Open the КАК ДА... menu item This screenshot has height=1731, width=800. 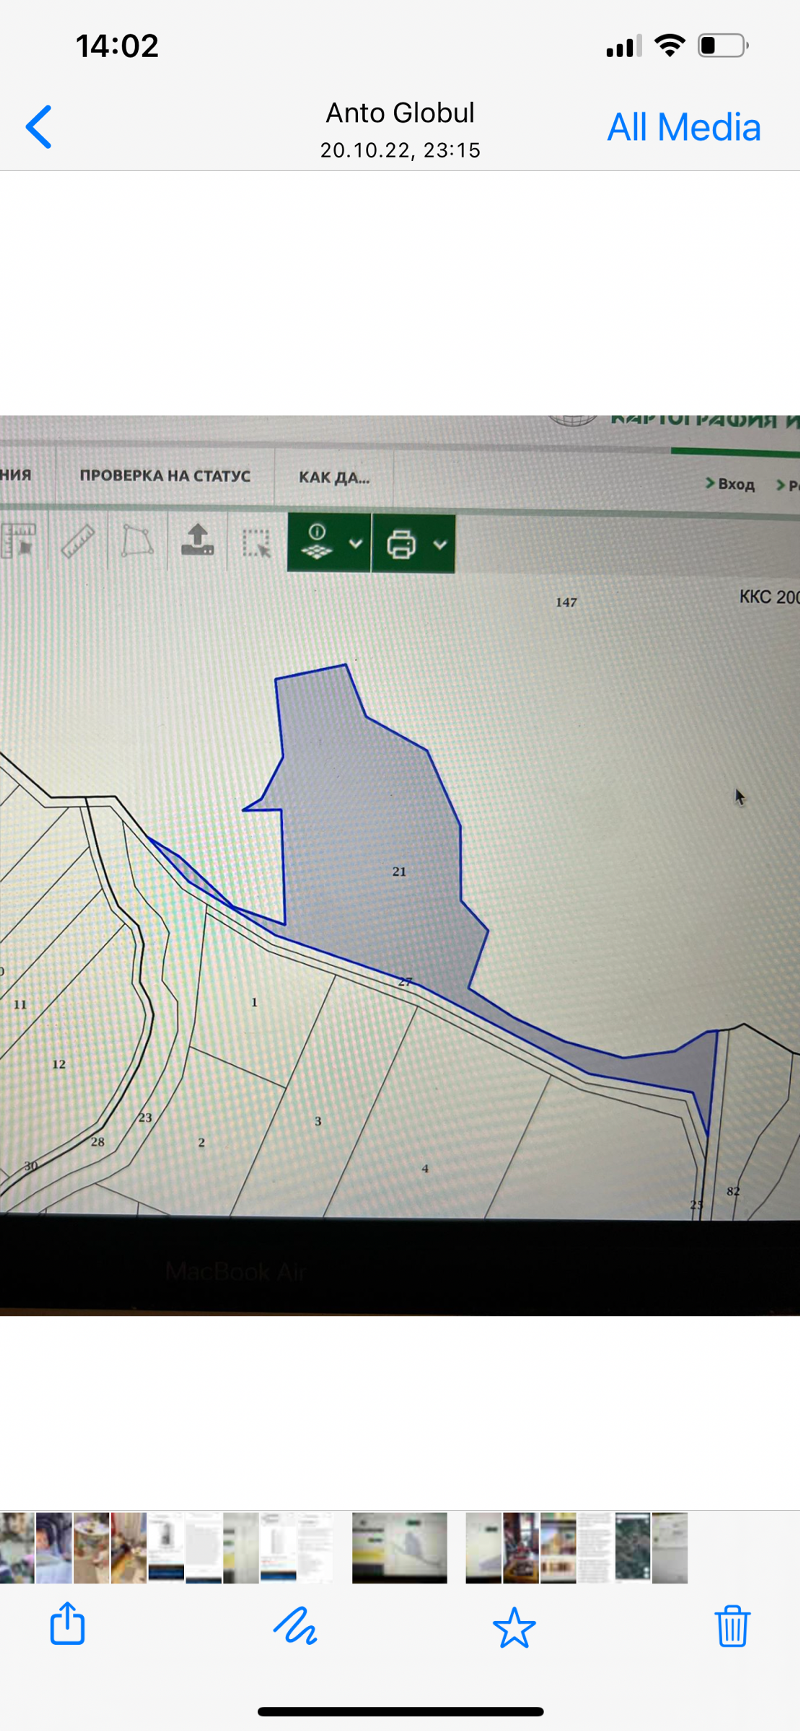point(334,478)
